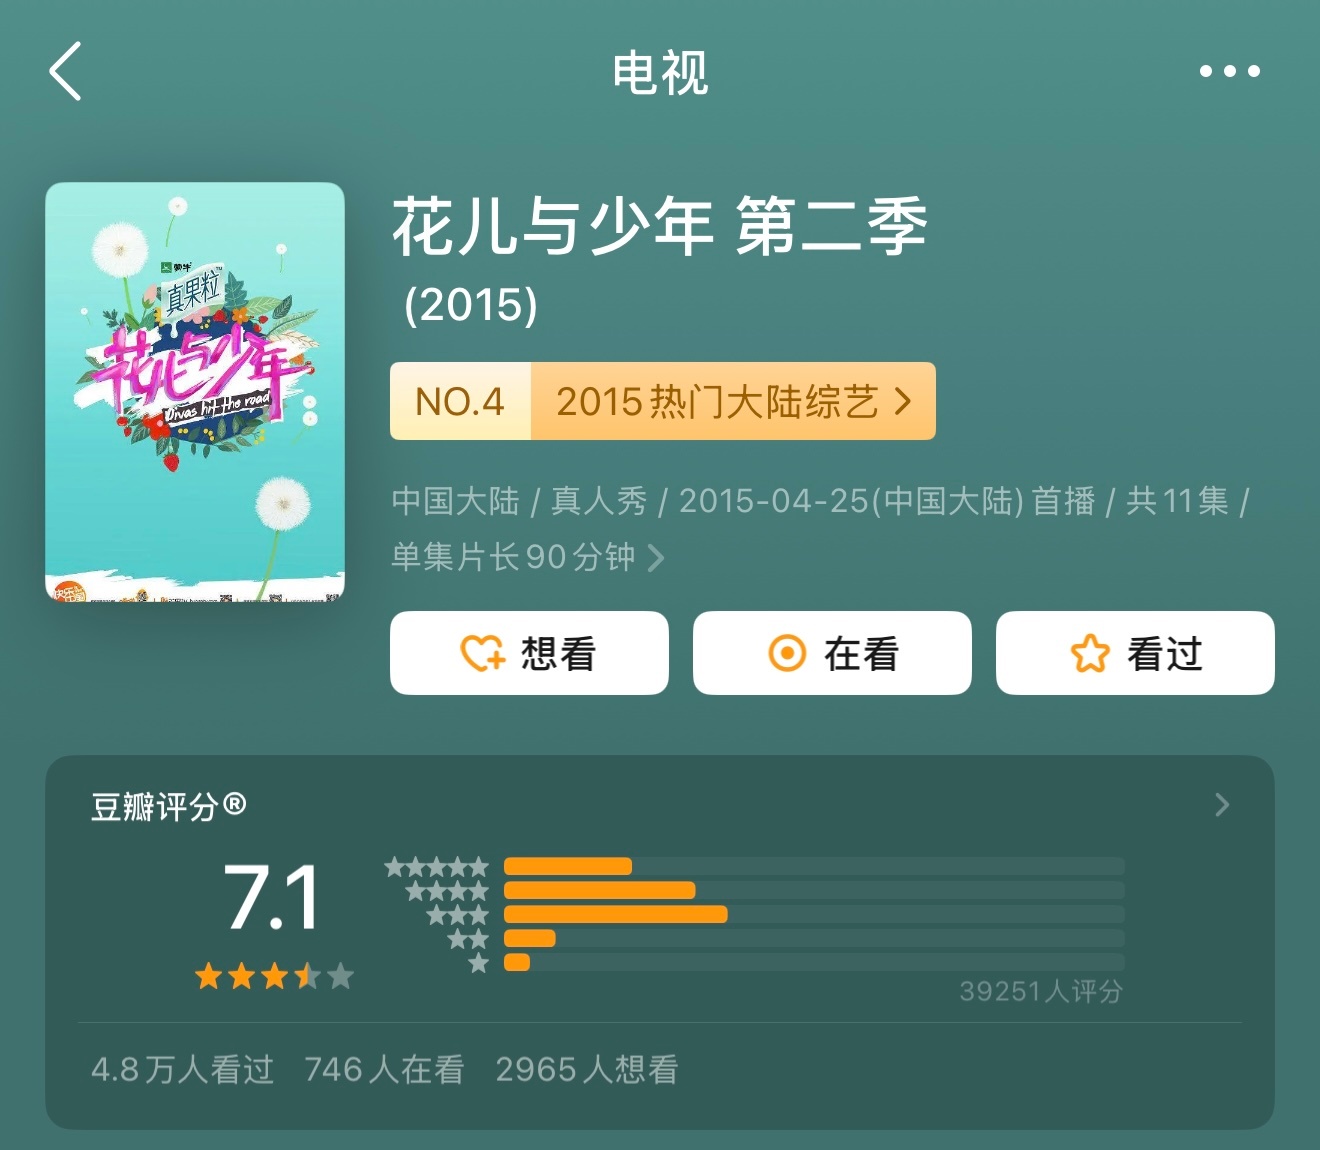Tap the 3.5-star score stars
The image size is (1320, 1150).
point(274,976)
